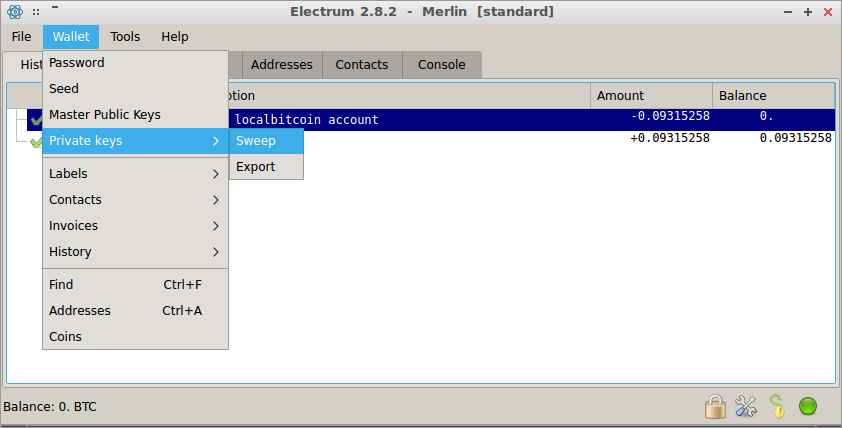
Task: Sort by the Amount column header
Action: pos(651,96)
